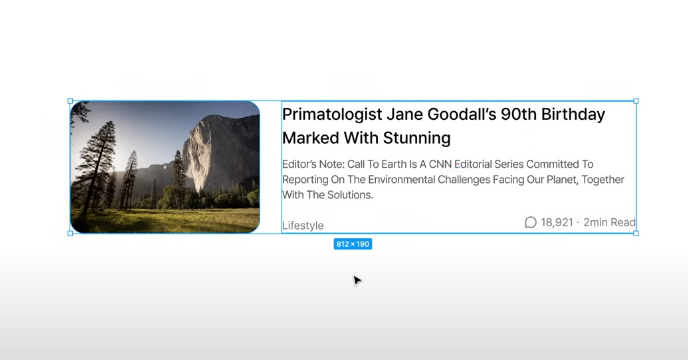Select the '2min Read' text
This screenshot has height=360, width=688.
pyautogui.click(x=609, y=223)
